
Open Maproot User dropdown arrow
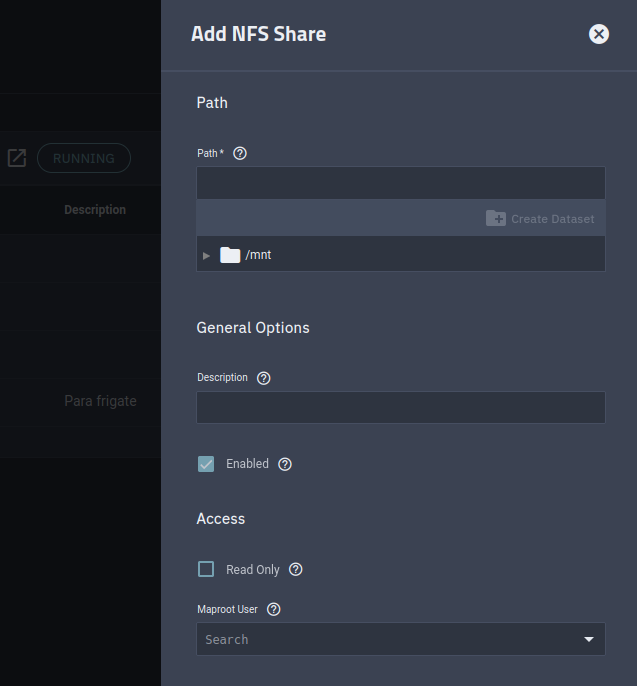pyautogui.click(x=588, y=639)
